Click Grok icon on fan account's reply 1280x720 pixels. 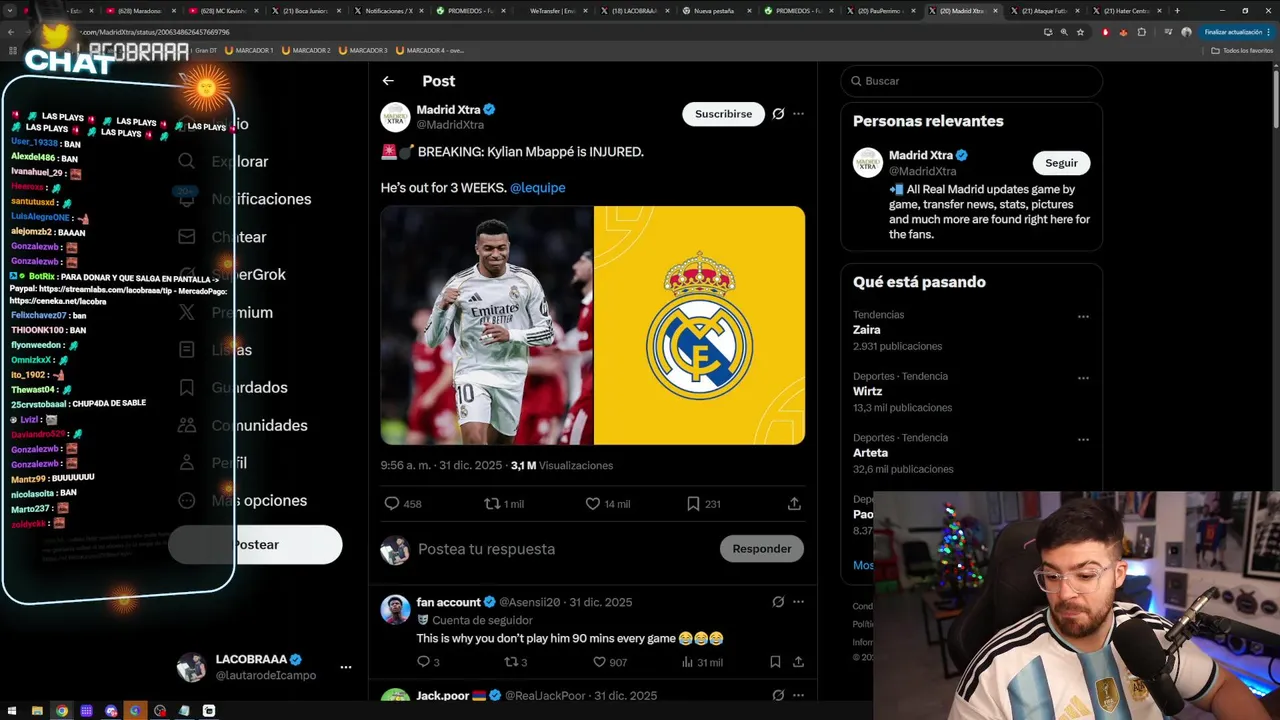click(778, 602)
